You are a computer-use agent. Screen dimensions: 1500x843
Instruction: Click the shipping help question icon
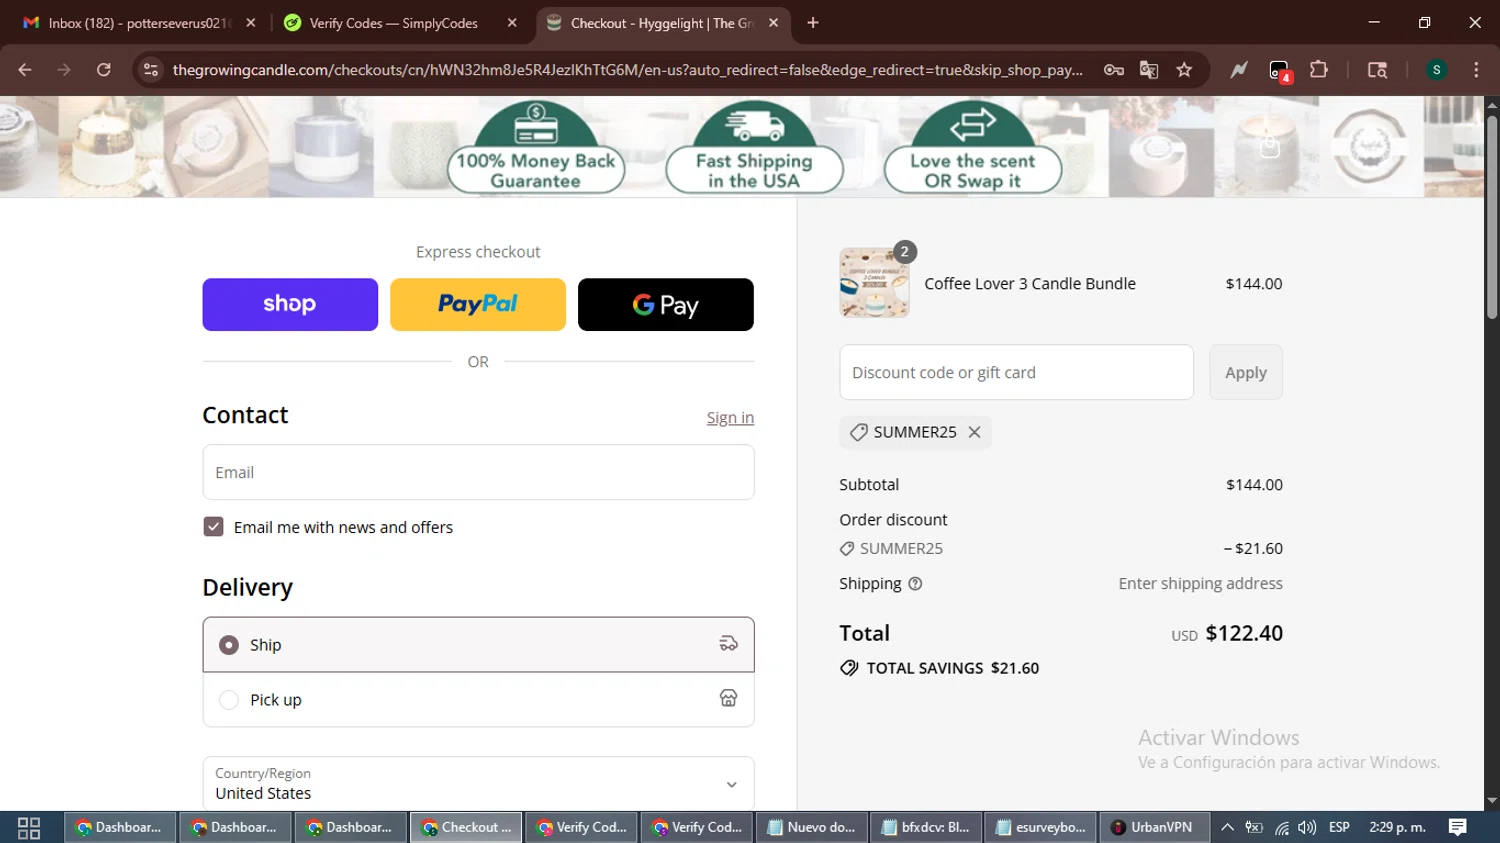click(x=915, y=584)
